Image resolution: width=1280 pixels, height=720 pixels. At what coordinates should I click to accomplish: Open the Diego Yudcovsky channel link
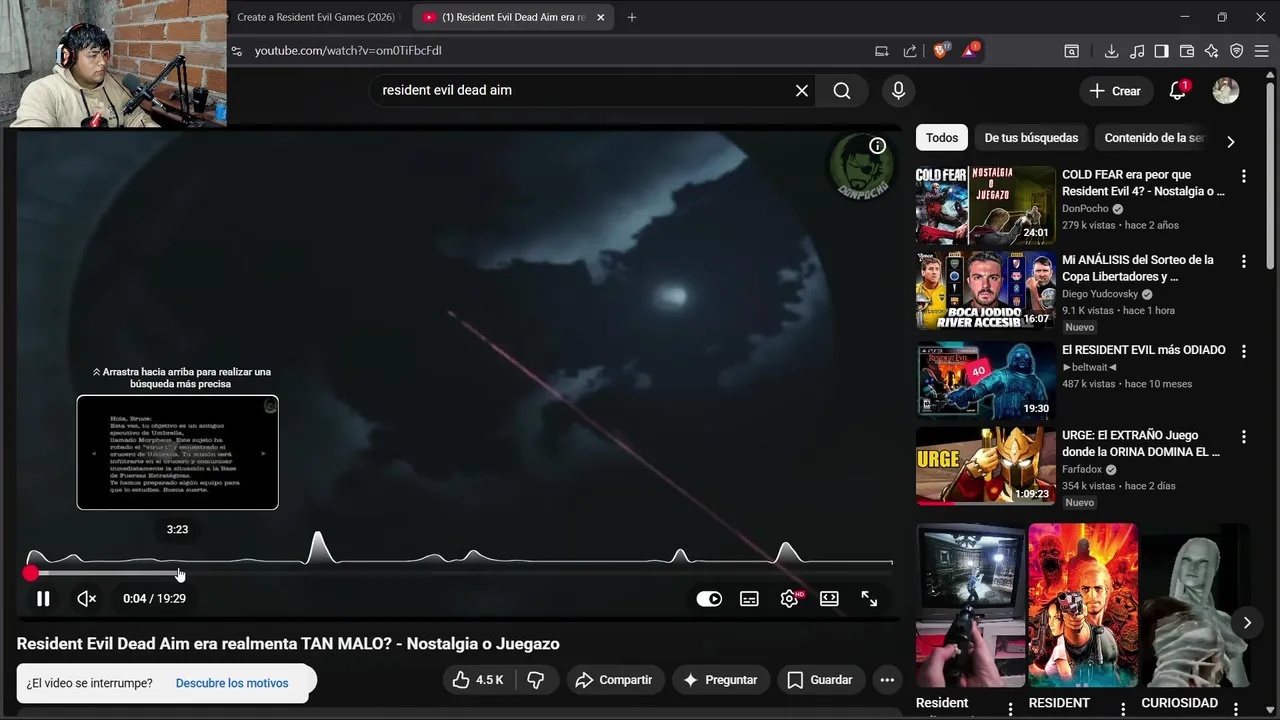click(x=1100, y=294)
